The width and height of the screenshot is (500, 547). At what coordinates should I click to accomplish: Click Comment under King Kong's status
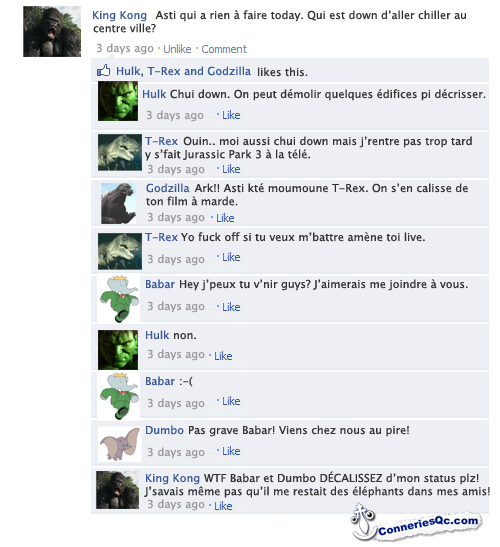[x=224, y=49]
